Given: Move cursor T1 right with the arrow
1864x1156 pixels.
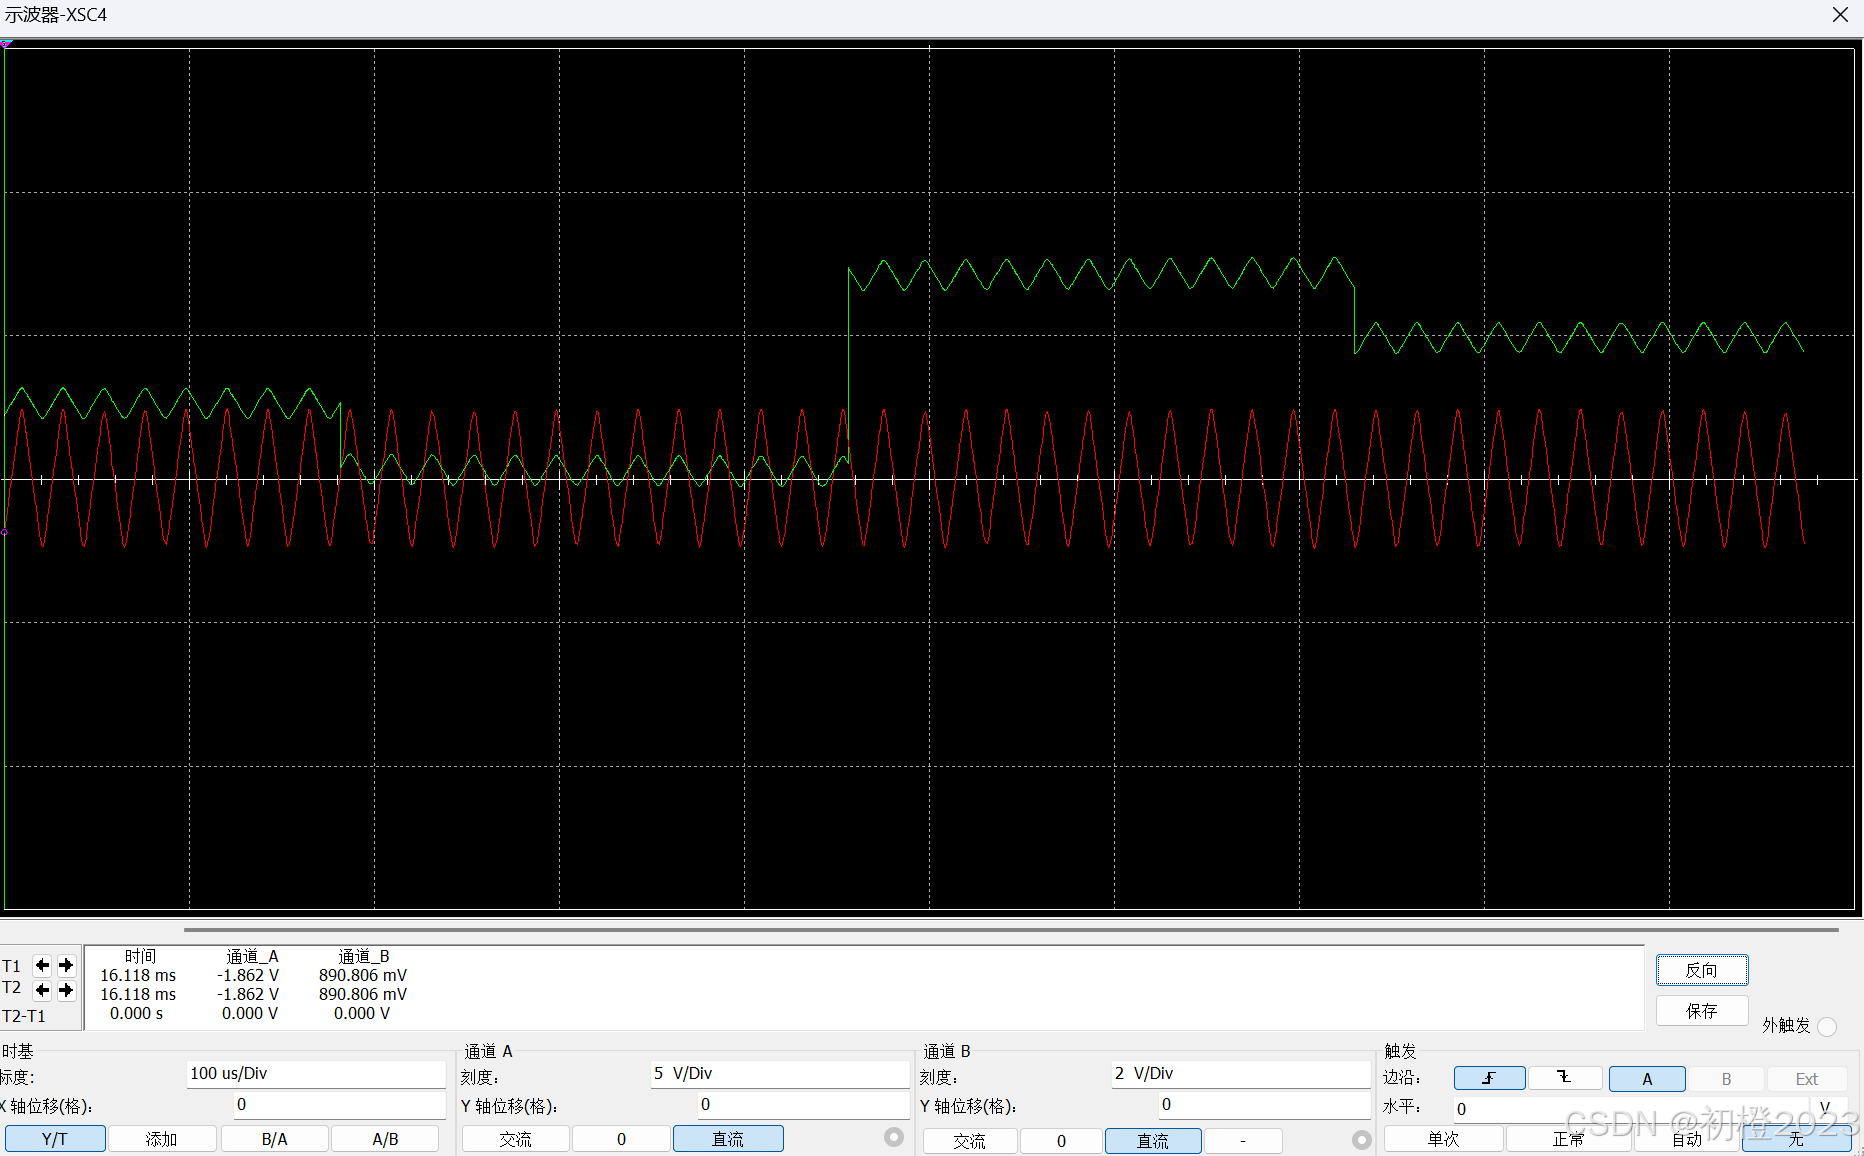Looking at the screenshot, I should coord(66,965).
